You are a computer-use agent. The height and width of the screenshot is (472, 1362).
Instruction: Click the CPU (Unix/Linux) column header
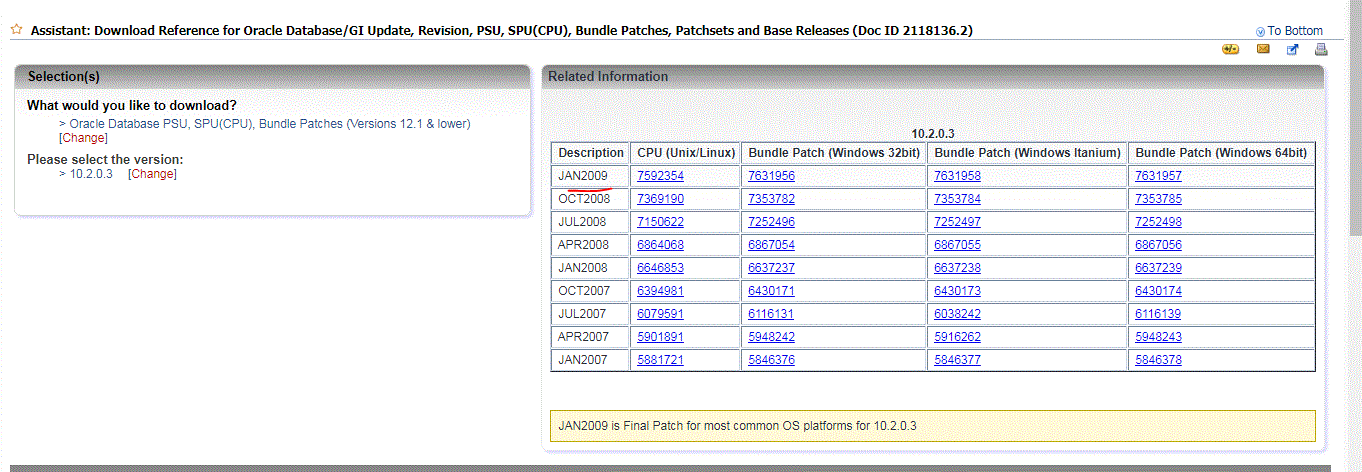[686, 153]
